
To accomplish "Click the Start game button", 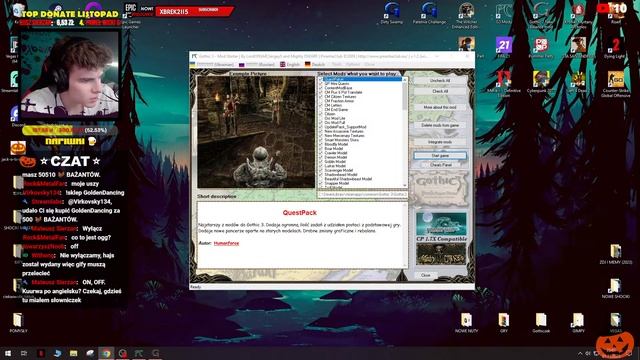I will [x=440, y=156].
